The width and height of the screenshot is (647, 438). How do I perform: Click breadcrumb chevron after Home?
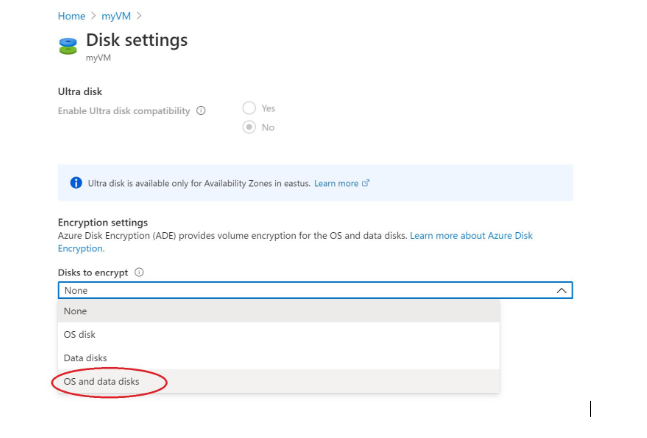point(93,16)
